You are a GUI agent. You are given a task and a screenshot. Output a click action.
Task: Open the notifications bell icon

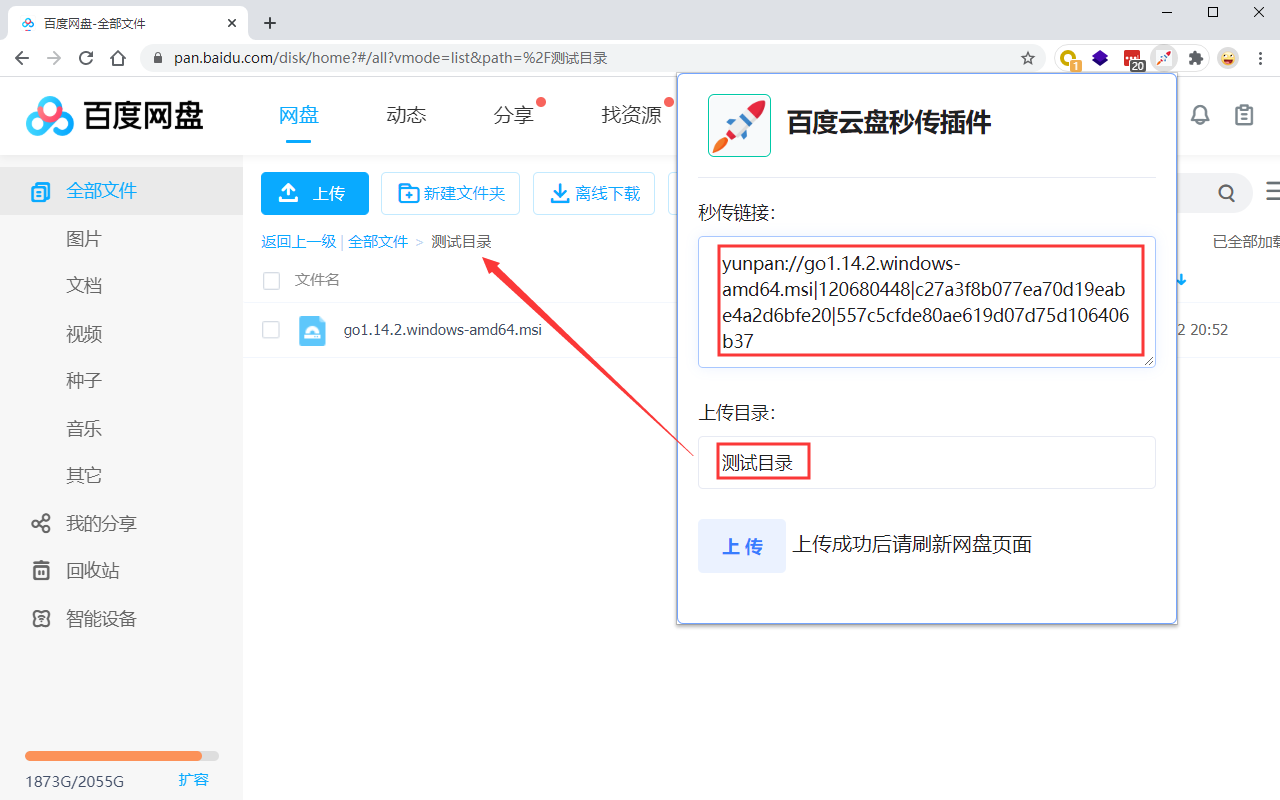(1200, 115)
